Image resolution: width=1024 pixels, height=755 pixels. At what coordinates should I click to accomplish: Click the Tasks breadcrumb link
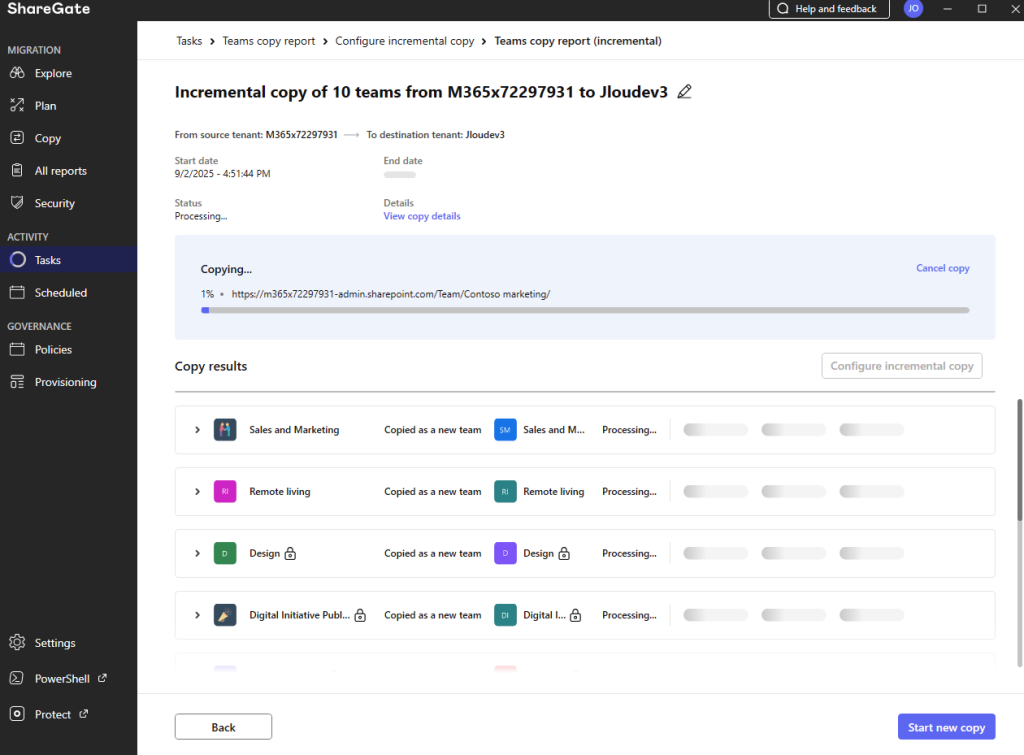pyautogui.click(x=189, y=40)
